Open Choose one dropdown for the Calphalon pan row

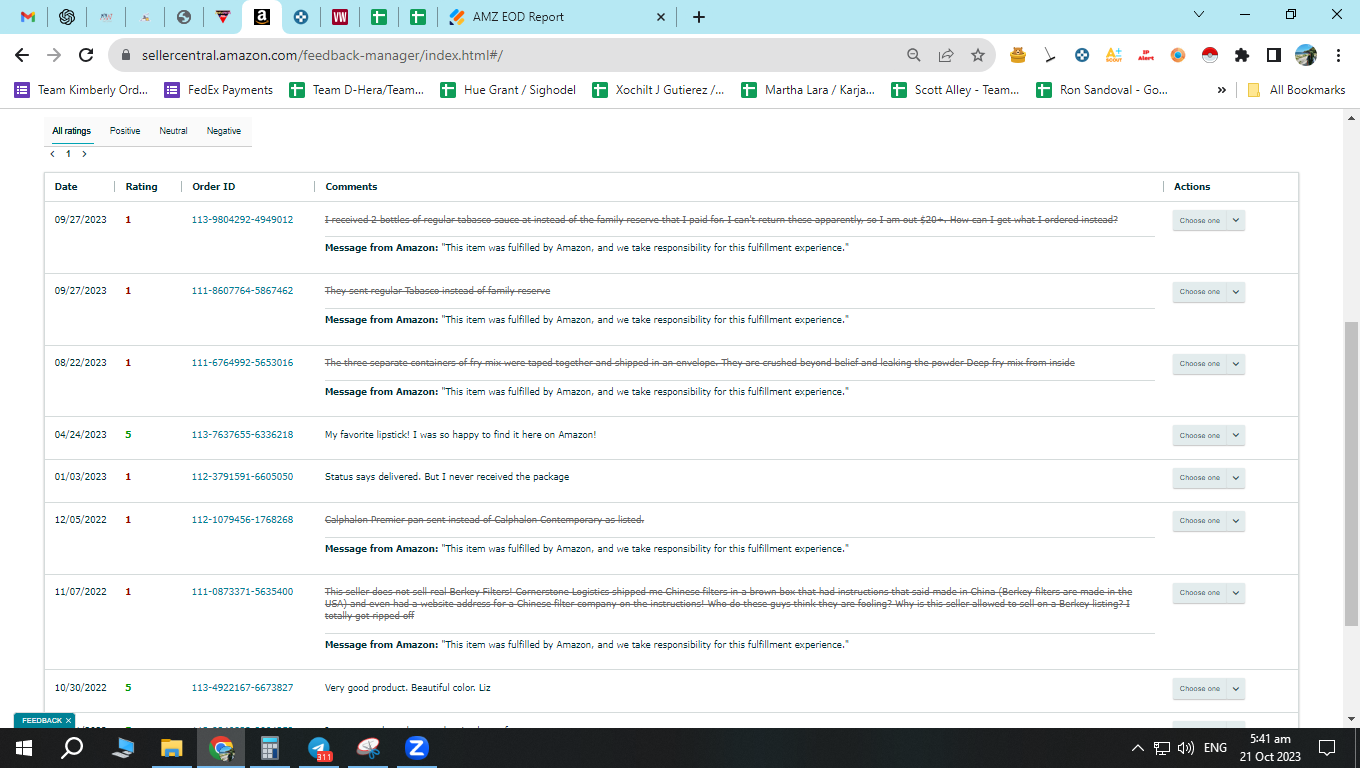pos(1208,521)
